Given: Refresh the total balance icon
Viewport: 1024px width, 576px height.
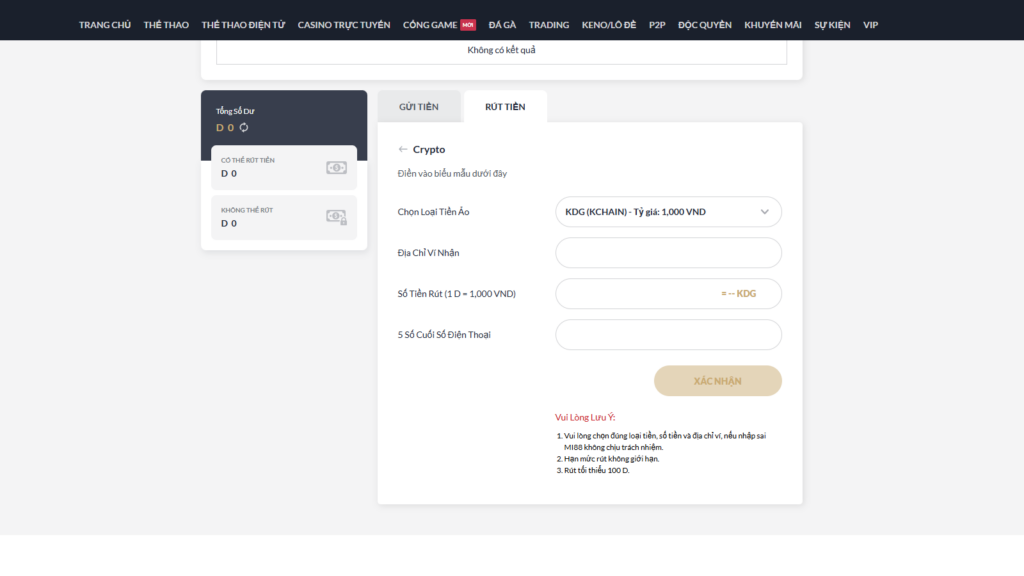Looking at the screenshot, I should [244, 127].
